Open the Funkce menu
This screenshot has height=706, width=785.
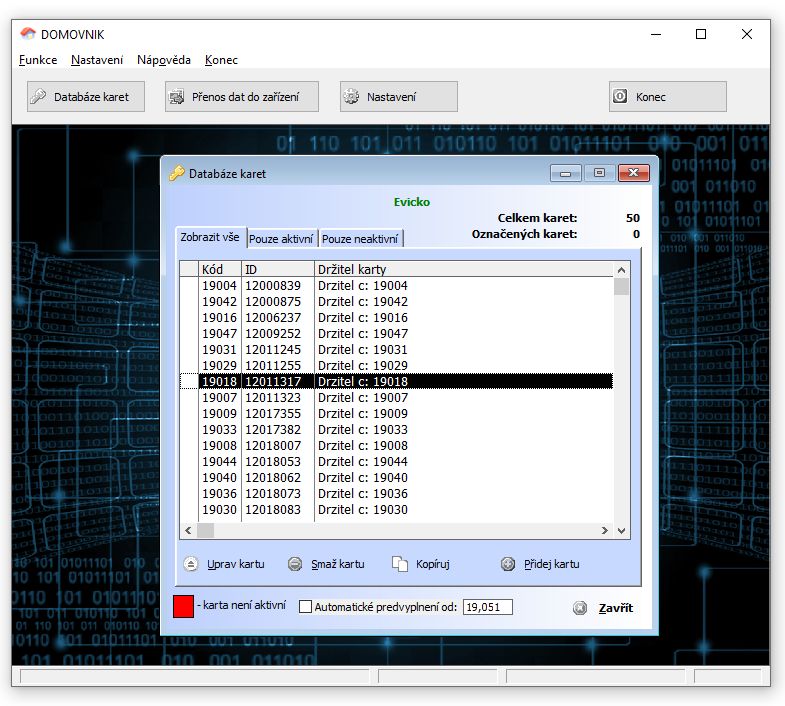38,60
